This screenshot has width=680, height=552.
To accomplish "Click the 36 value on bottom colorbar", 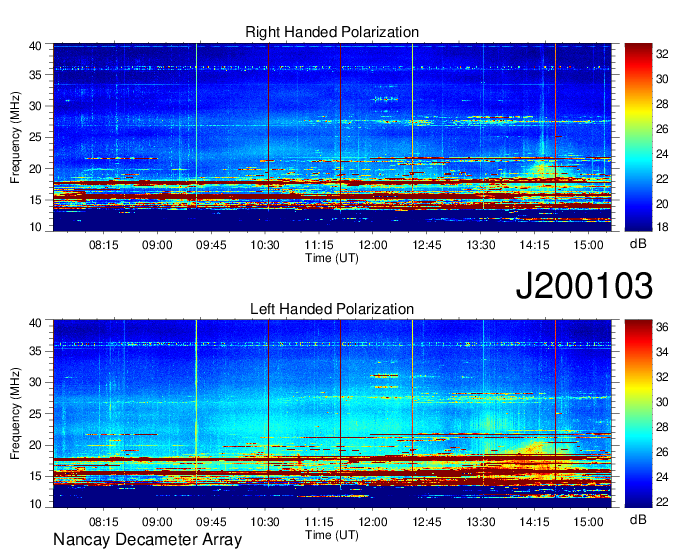I will (x=662, y=327).
